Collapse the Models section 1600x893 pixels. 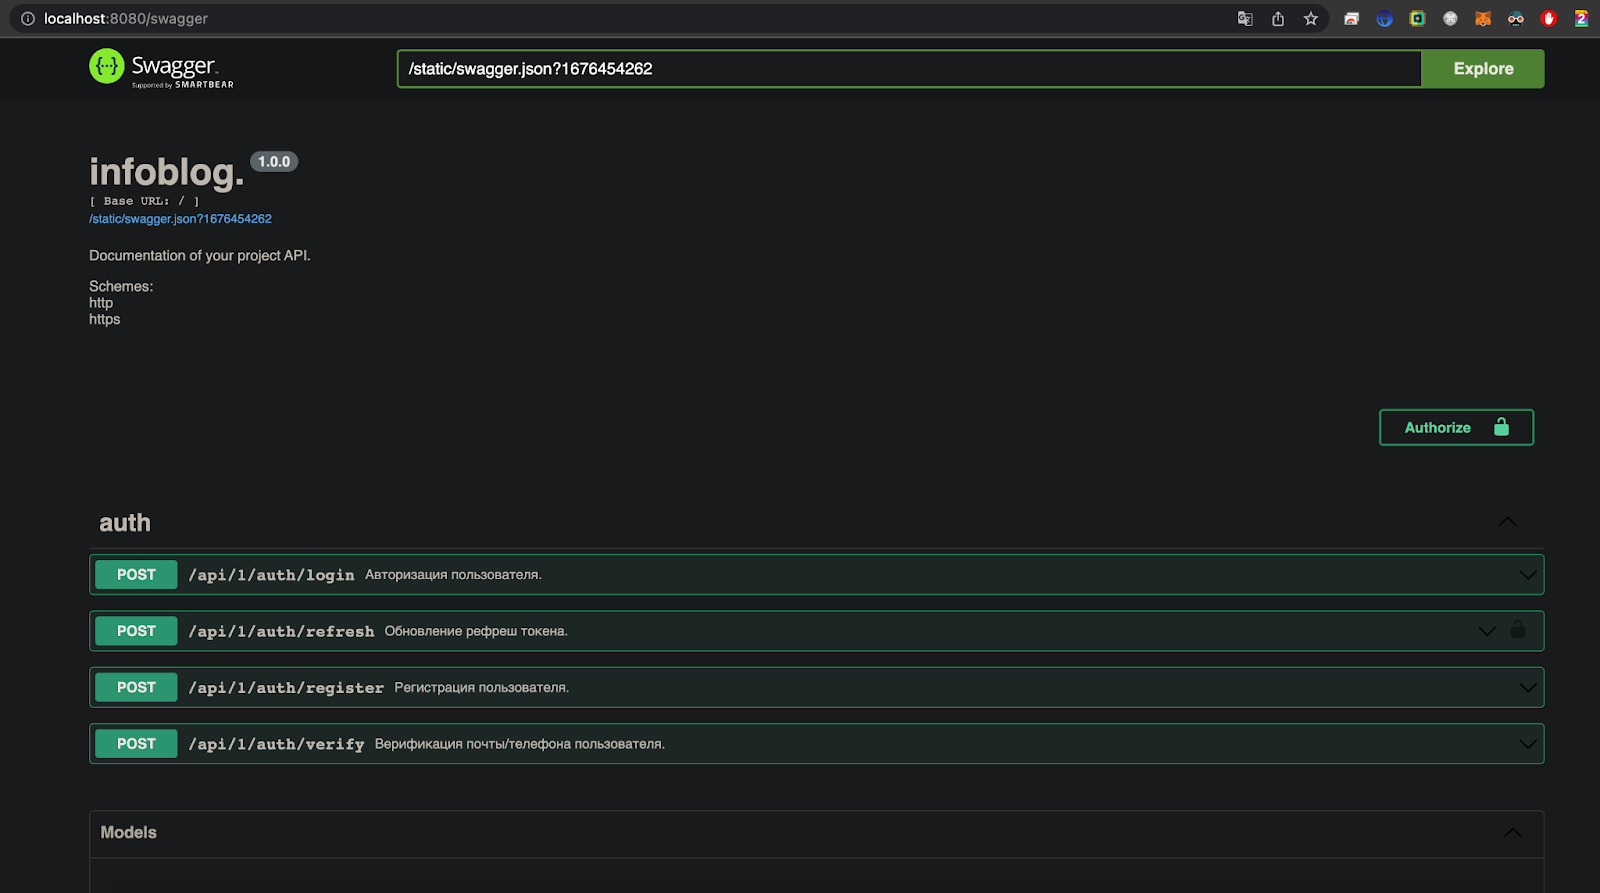coord(1513,833)
